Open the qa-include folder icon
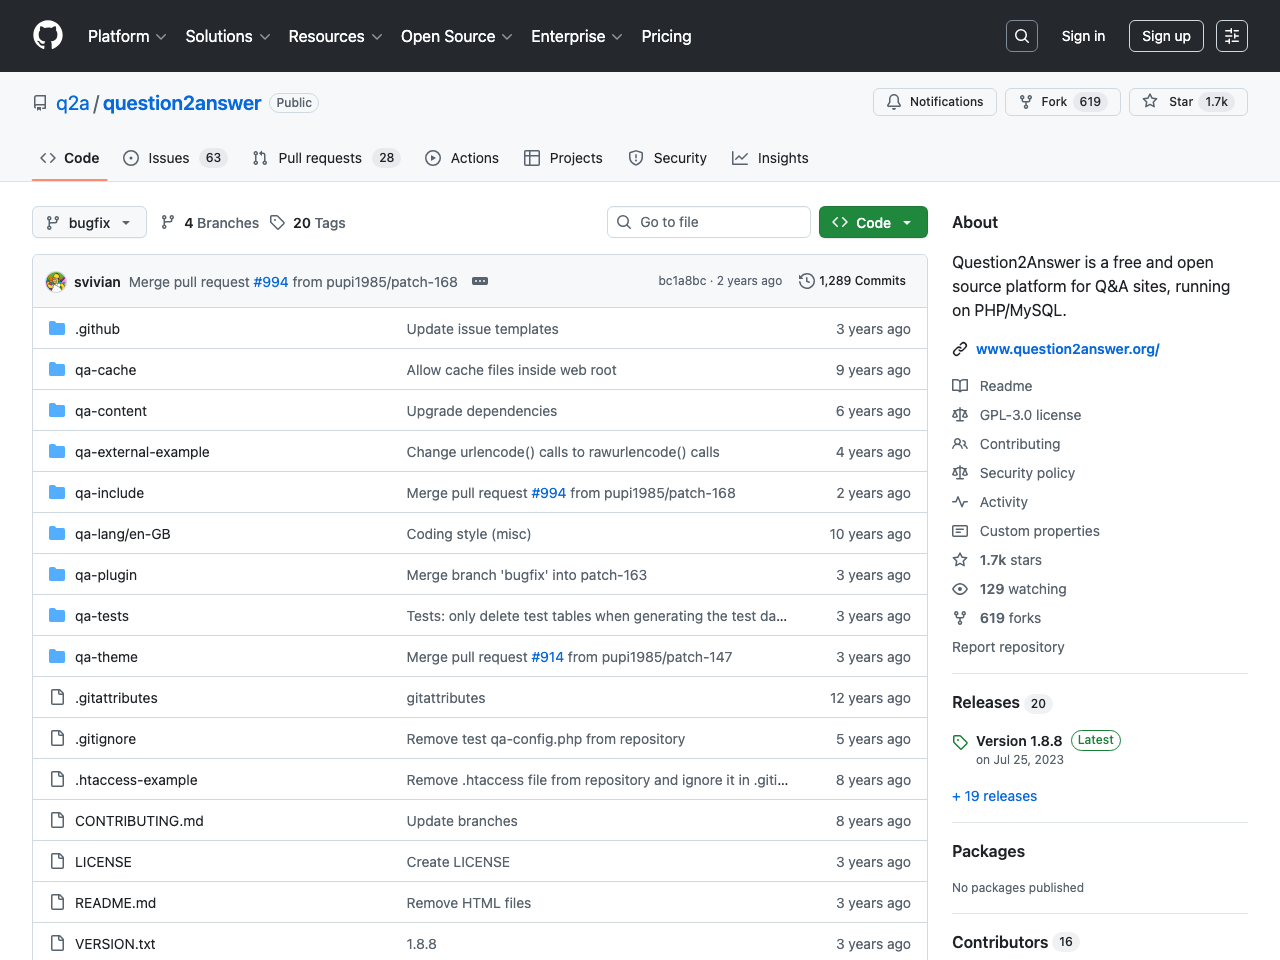The height and width of the screenshot is (960, 1280). click(x=57, y=493)
